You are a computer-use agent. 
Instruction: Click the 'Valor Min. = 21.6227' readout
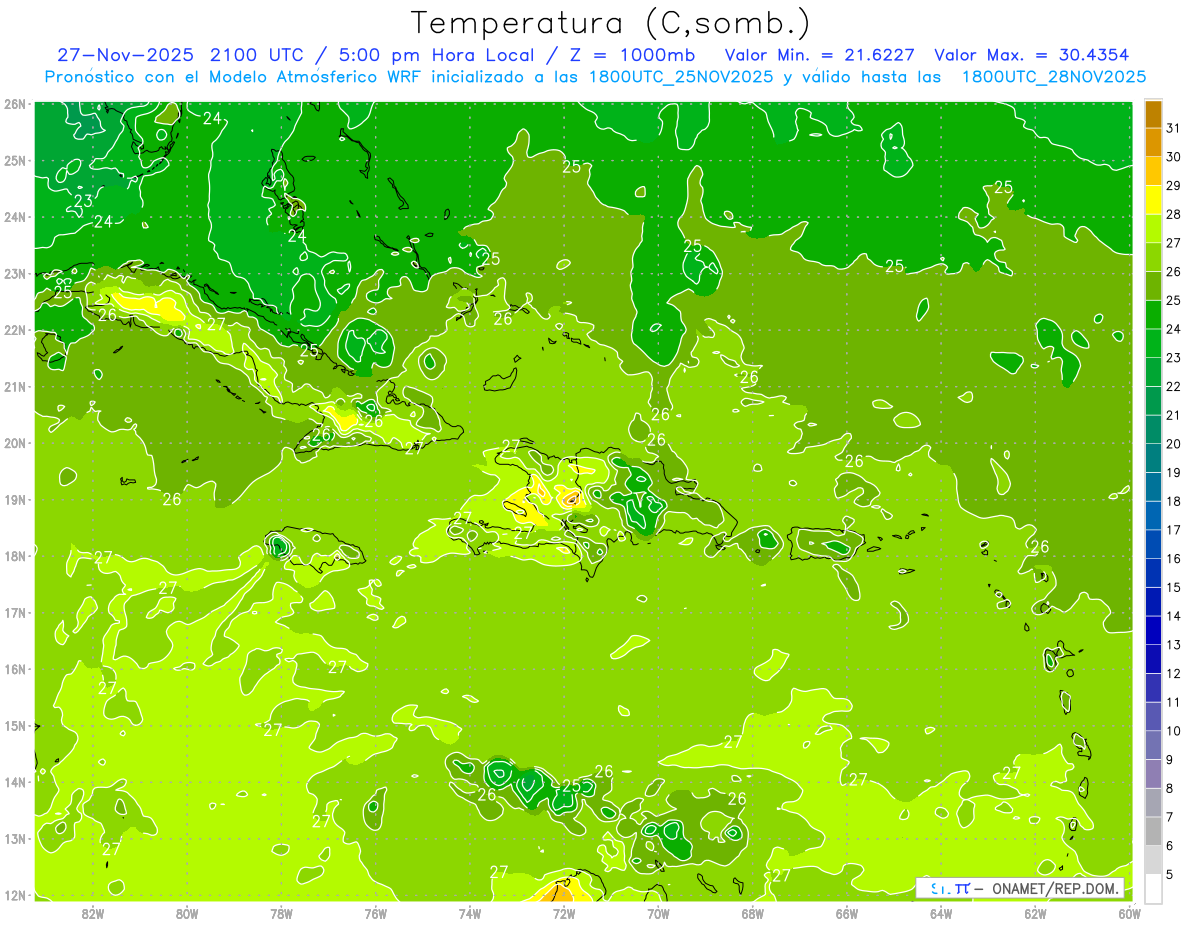(x=821, y=55)
